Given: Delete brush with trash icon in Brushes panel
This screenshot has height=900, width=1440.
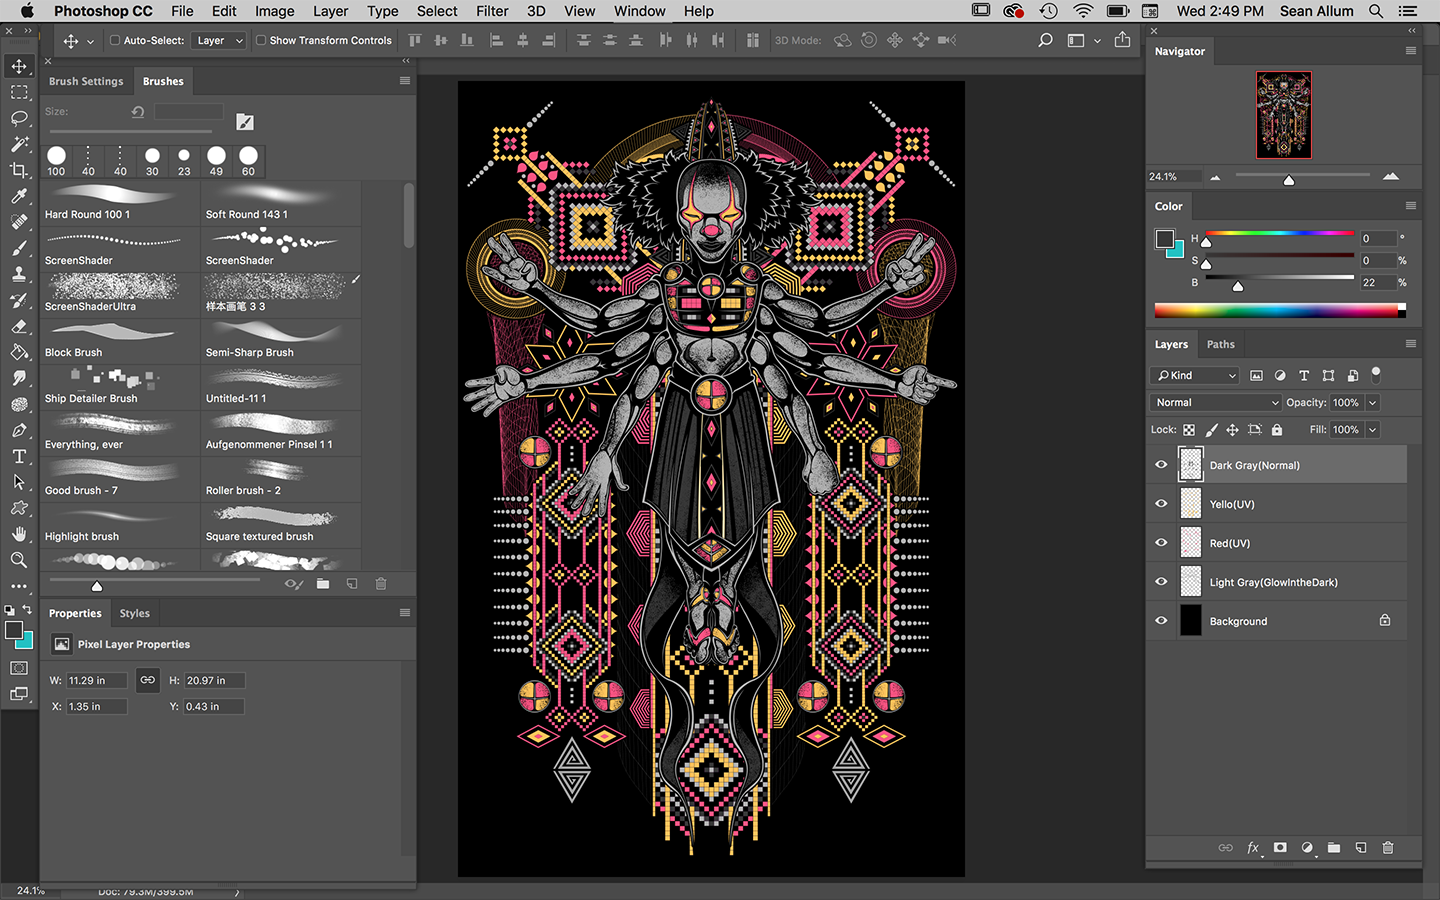Looking at the screenshot, I should (381, 584).
